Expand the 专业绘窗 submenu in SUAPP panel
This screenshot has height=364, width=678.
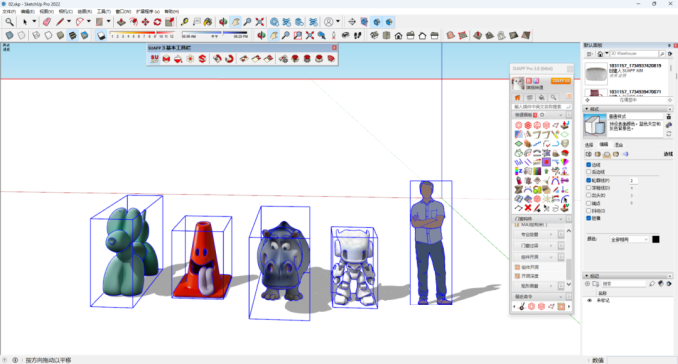[x=534, y=234]
